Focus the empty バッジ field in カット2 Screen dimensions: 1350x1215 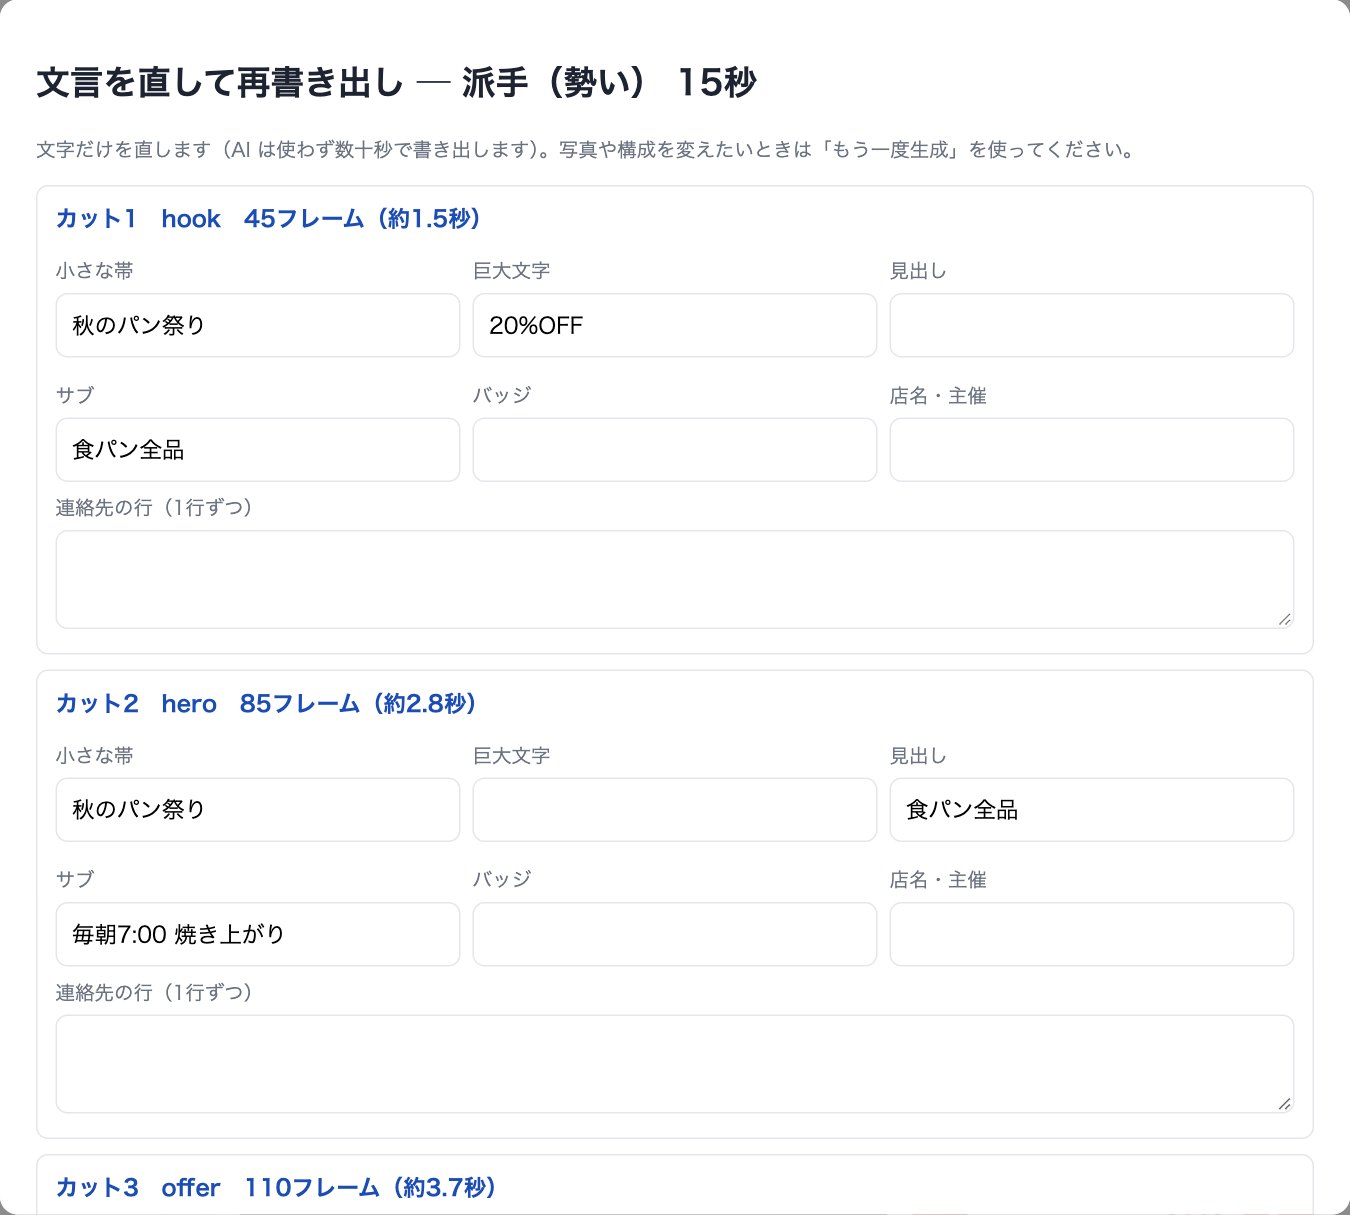(675, 934)
